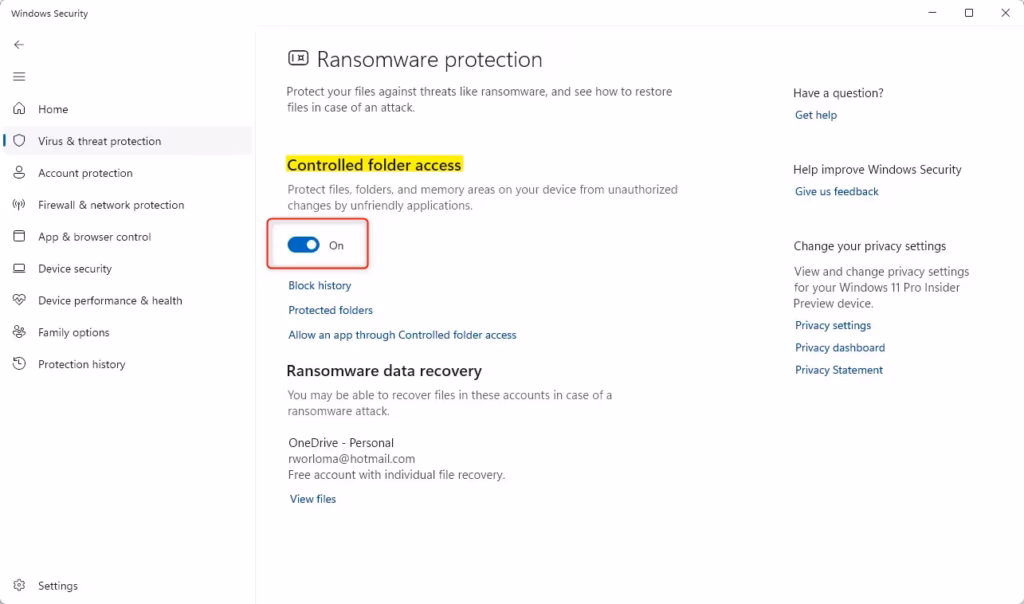
Task: Click the Home house icon
Action: [x=19, y=109]
